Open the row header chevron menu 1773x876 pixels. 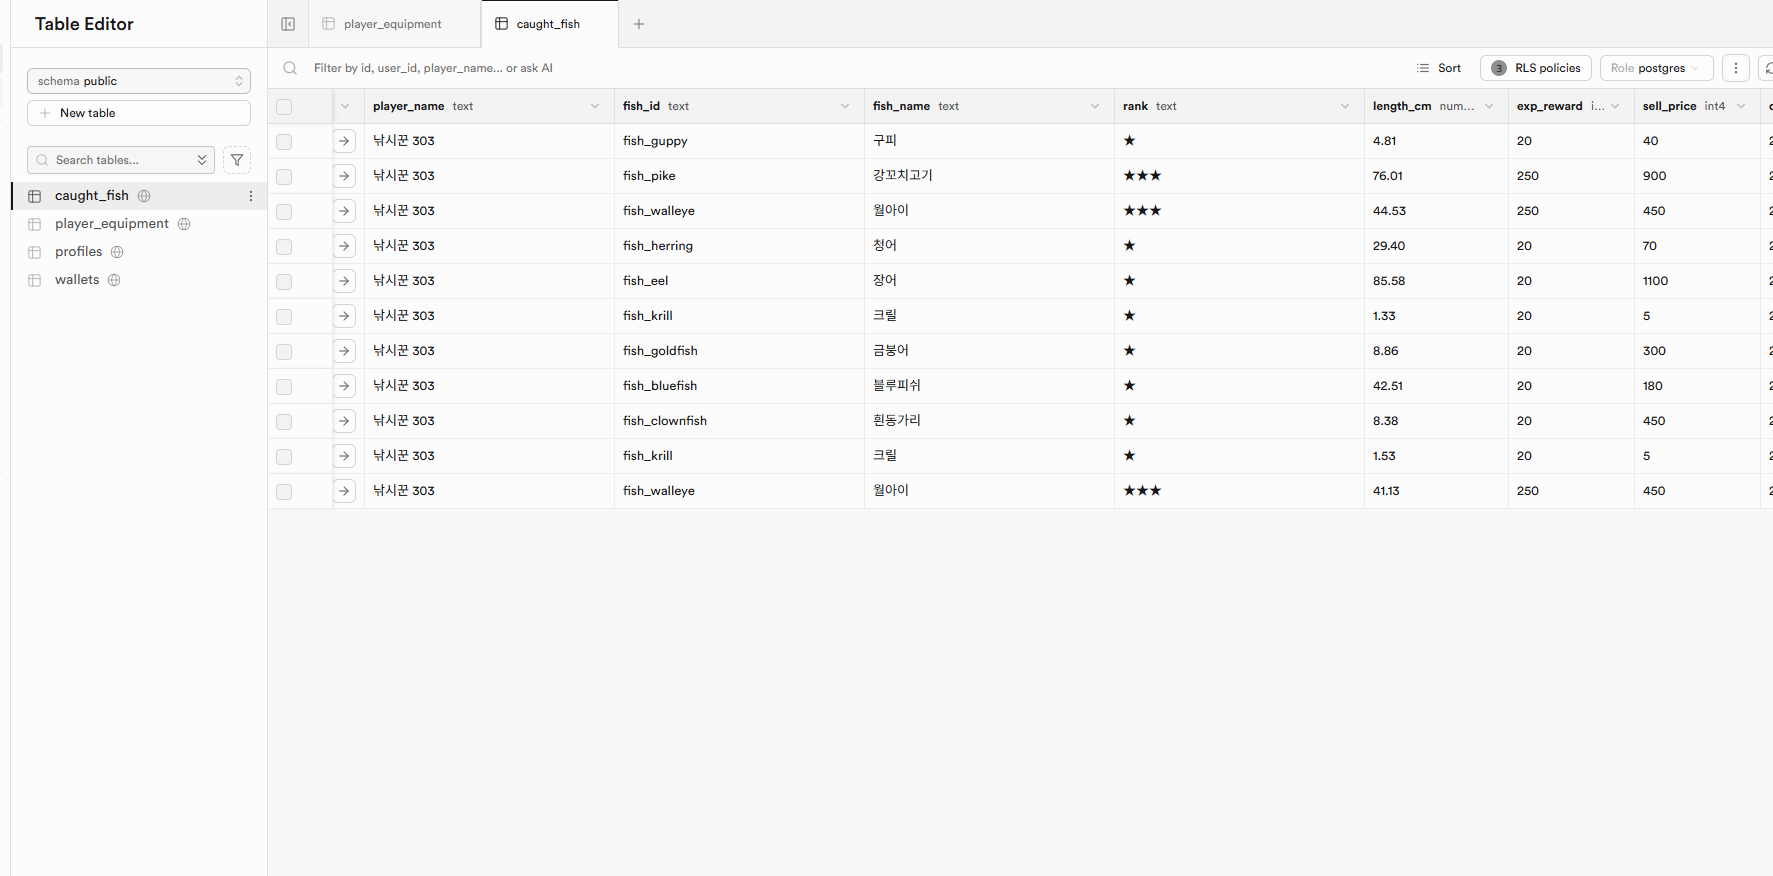[x=345, y=106]
